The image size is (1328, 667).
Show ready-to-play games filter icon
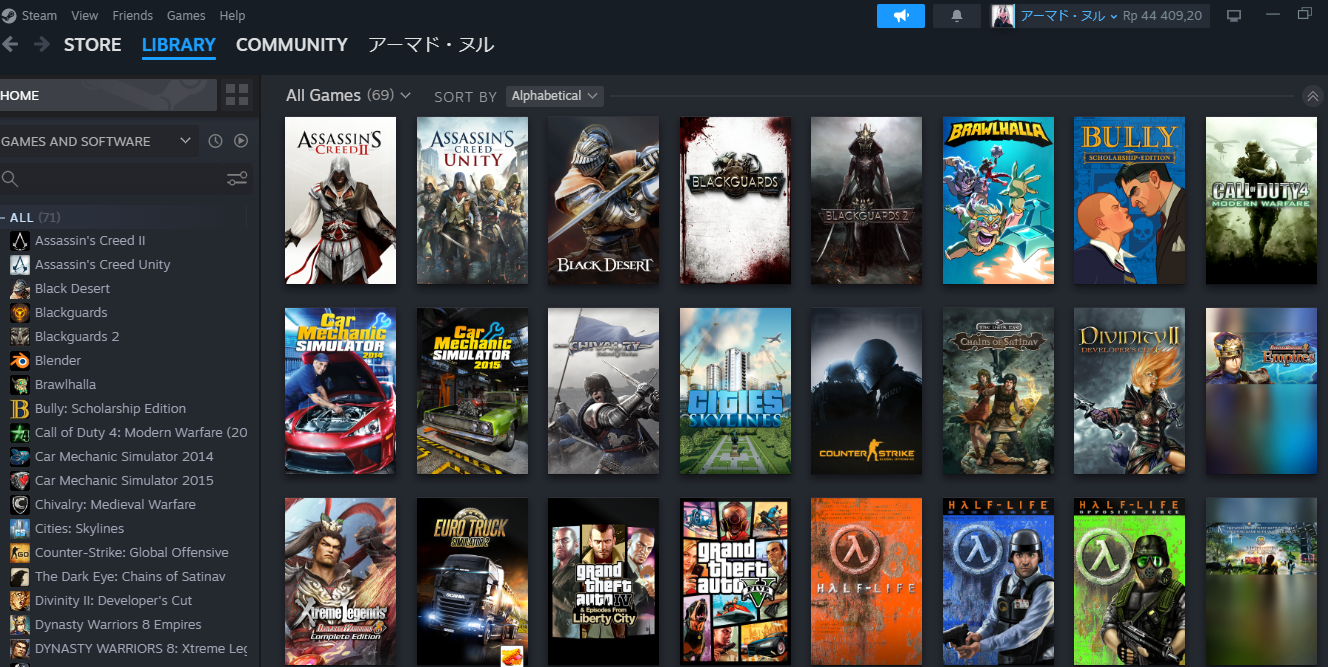[x=241, y=141]
